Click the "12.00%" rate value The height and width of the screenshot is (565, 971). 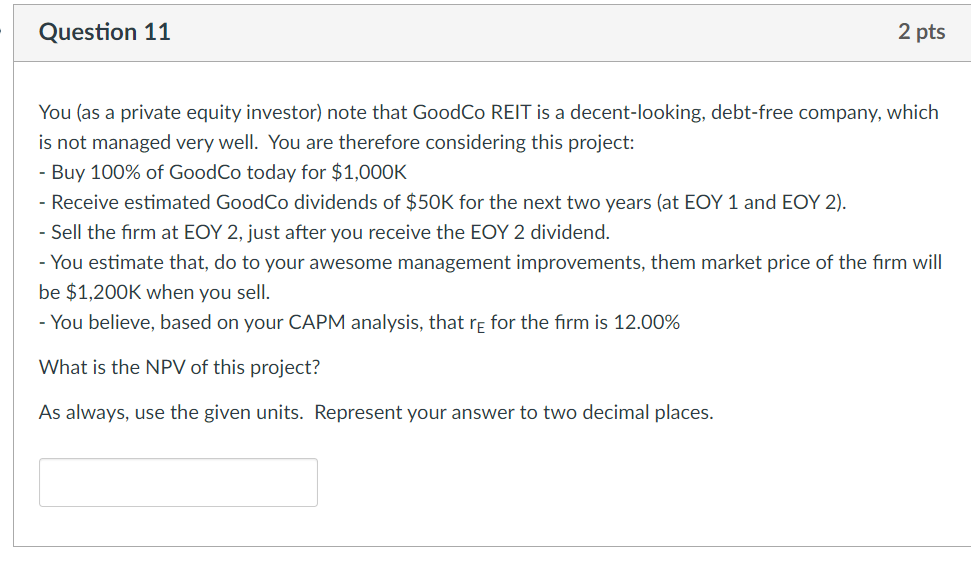point(643,323)
